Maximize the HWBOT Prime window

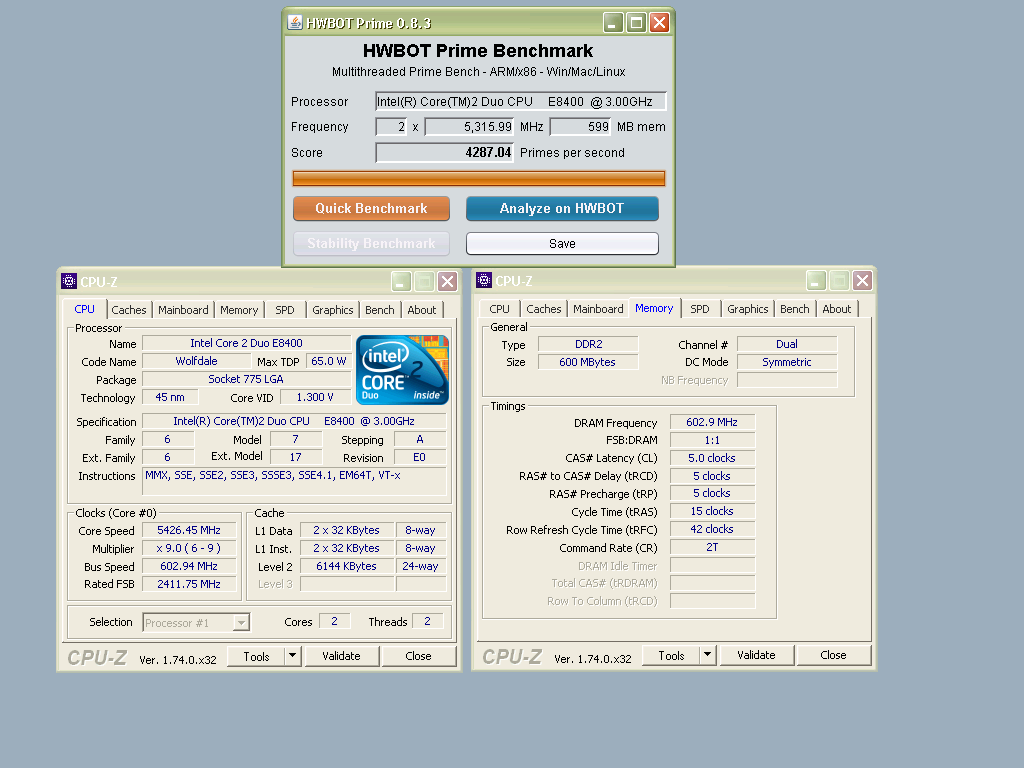click(x=636, y=23)
